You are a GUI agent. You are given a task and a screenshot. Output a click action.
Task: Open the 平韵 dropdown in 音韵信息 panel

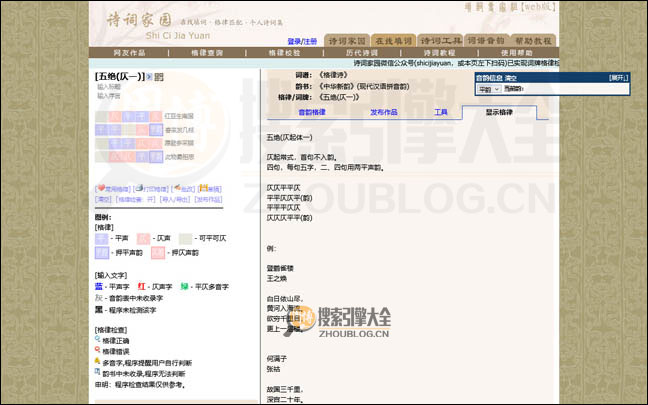(487, 89)
